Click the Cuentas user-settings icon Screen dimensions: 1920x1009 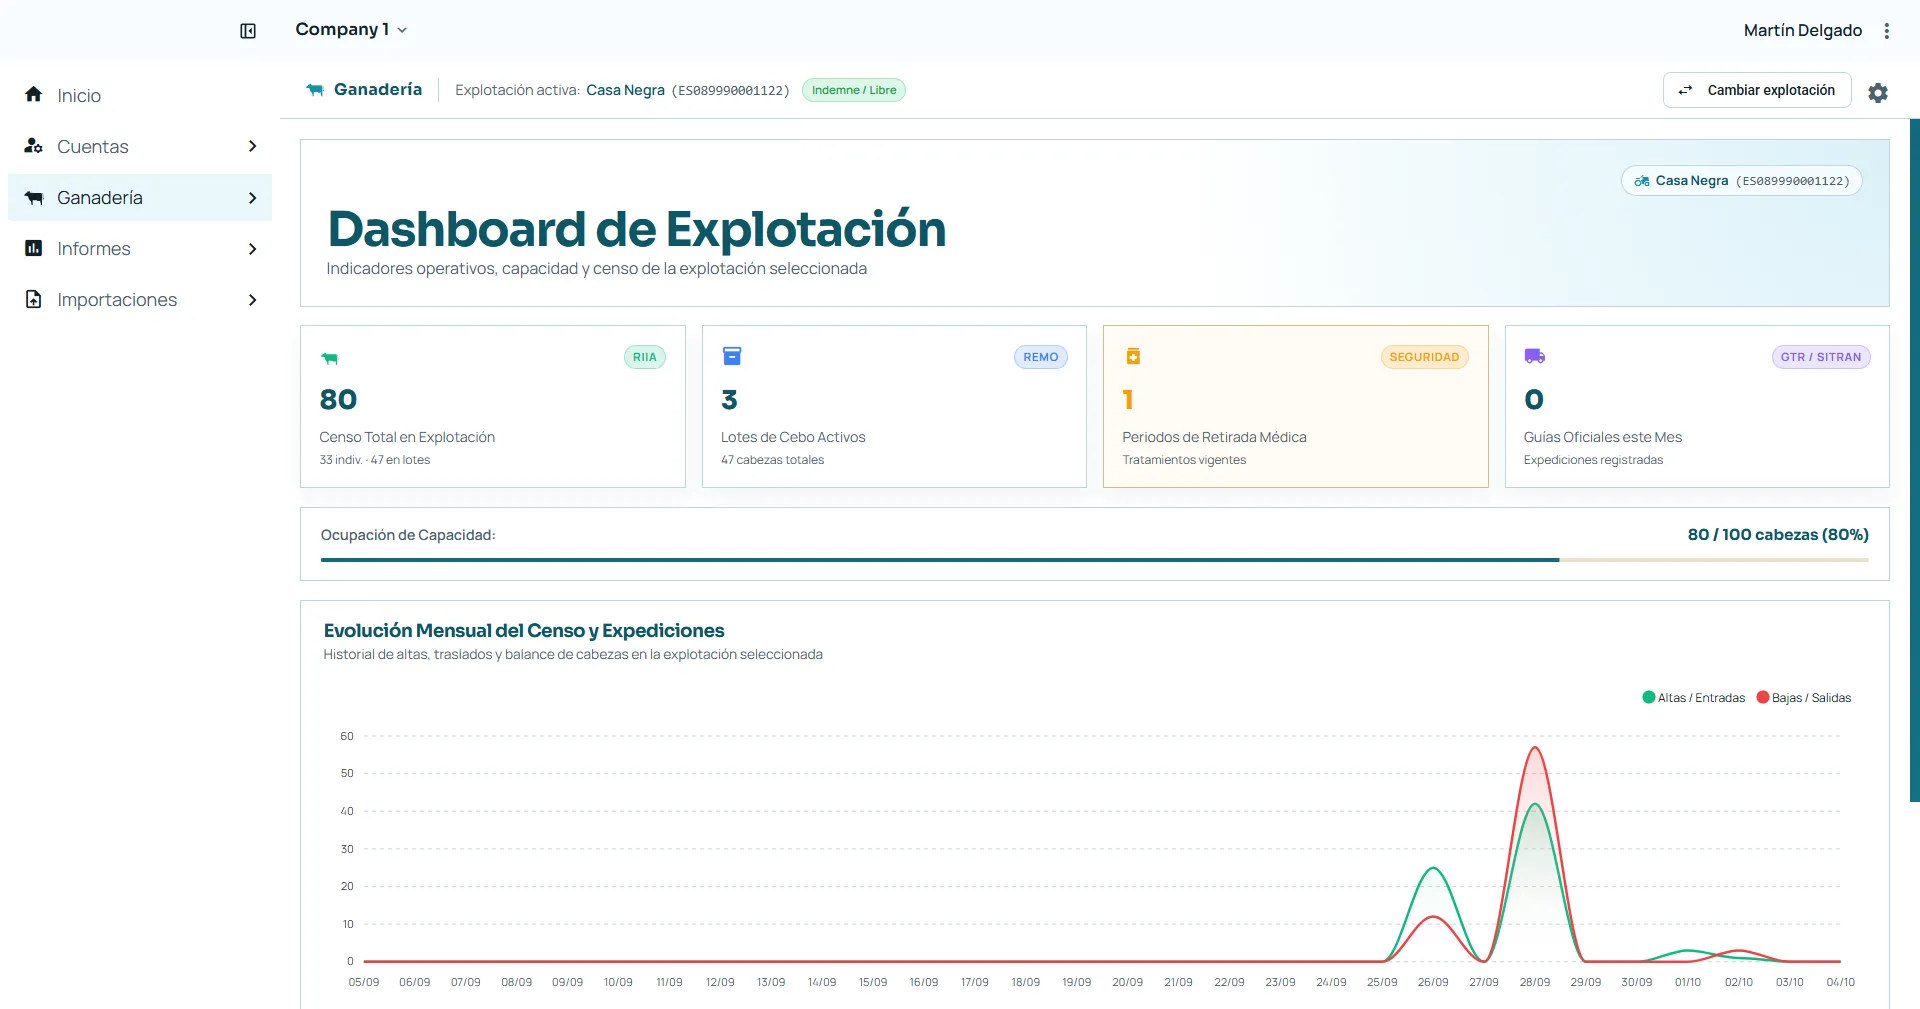(34, 146)
